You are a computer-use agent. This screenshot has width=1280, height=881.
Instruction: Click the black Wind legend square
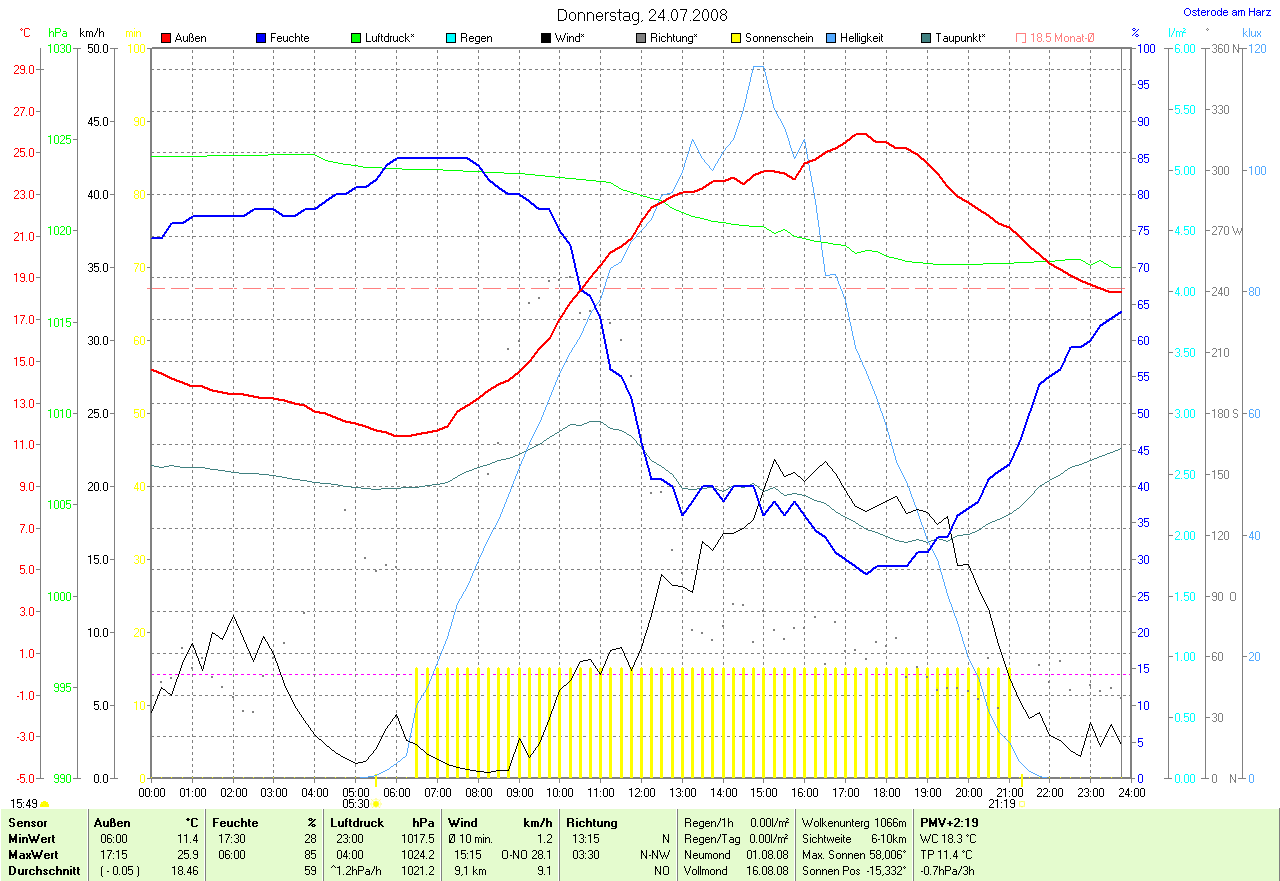(546, 38)
